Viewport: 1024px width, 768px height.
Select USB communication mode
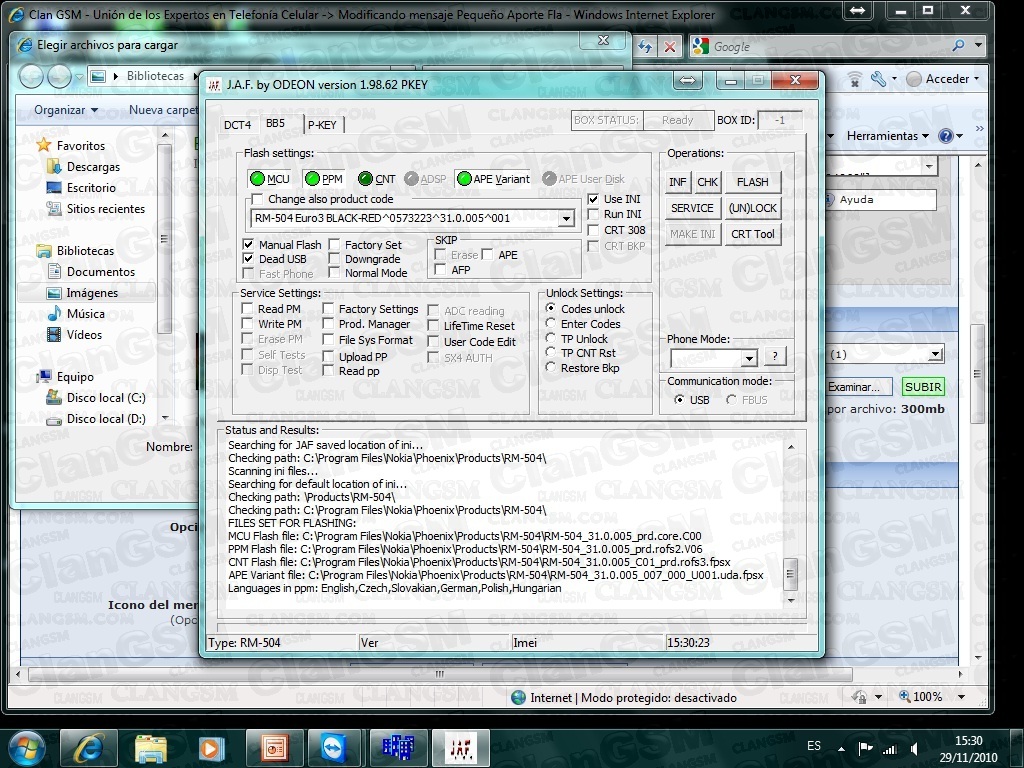pos(680,400)
